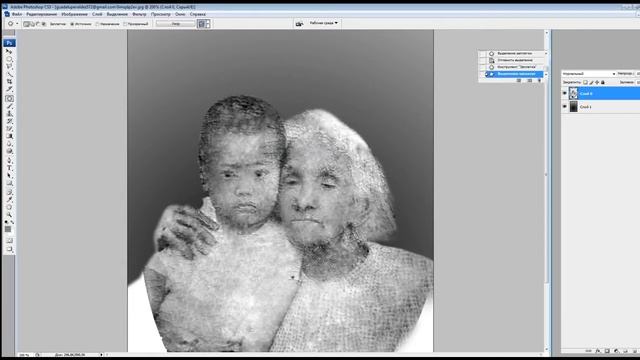Click the foreground color swatch

click(x=8, y=229)
